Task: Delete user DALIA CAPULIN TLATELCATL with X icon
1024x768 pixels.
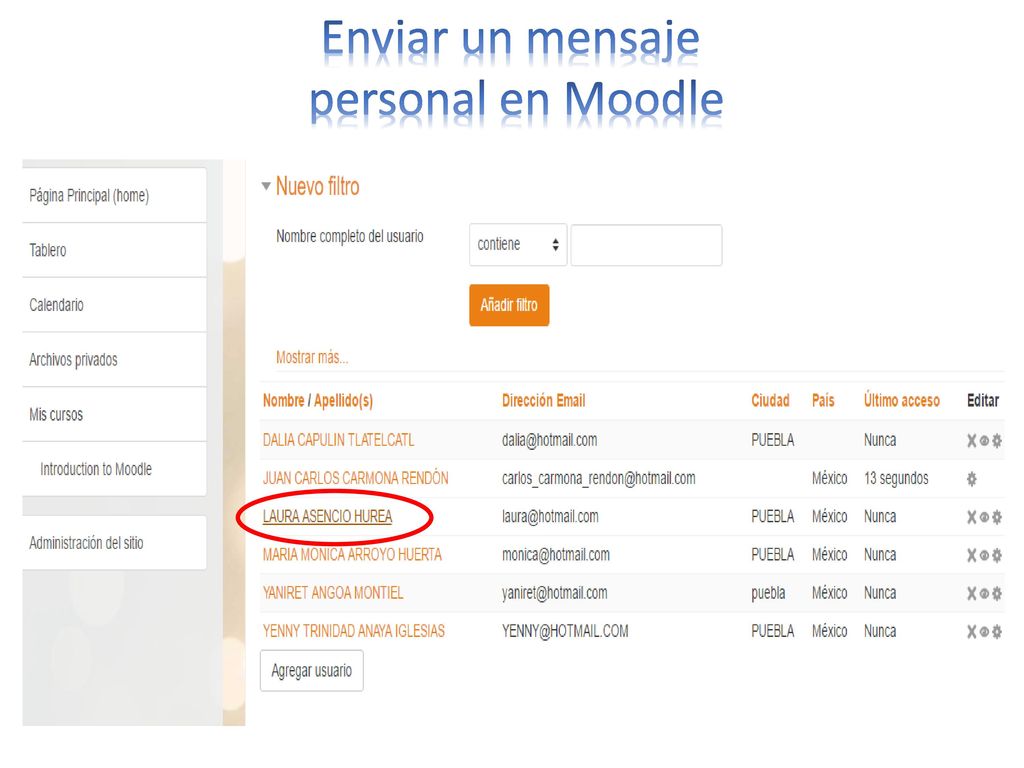Action: [972, 441]
